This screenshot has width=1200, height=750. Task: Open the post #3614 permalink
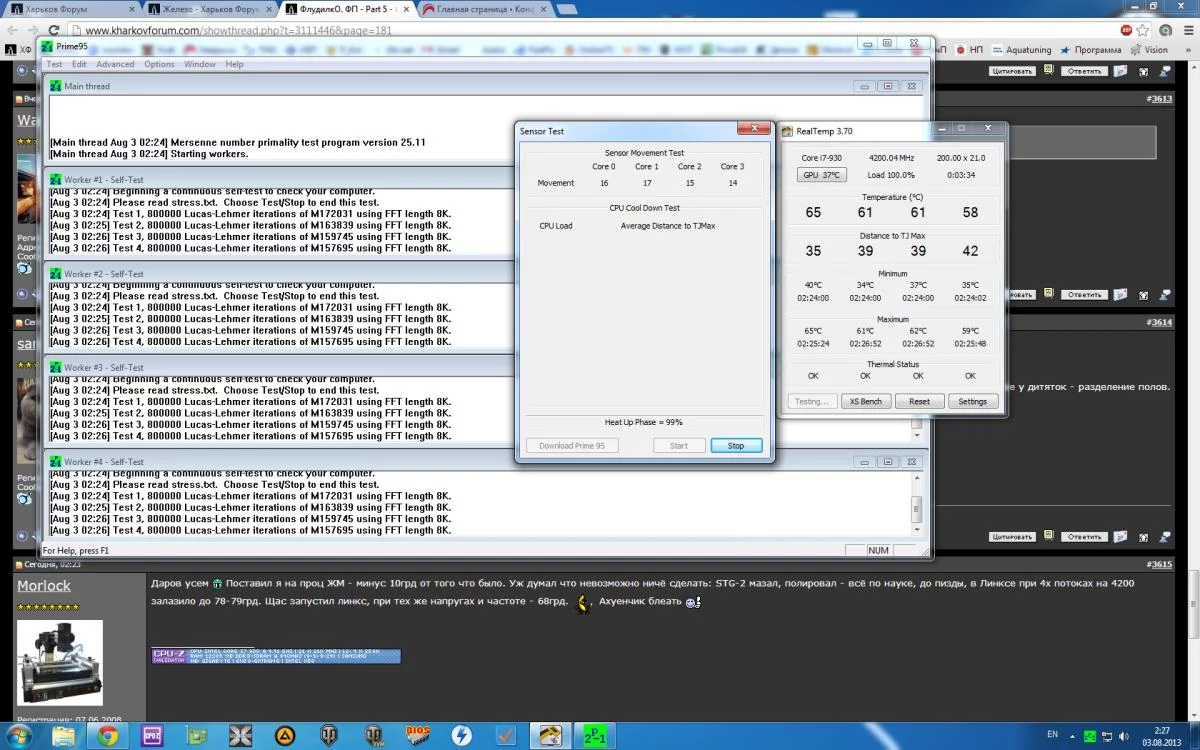coord(1159,323)
